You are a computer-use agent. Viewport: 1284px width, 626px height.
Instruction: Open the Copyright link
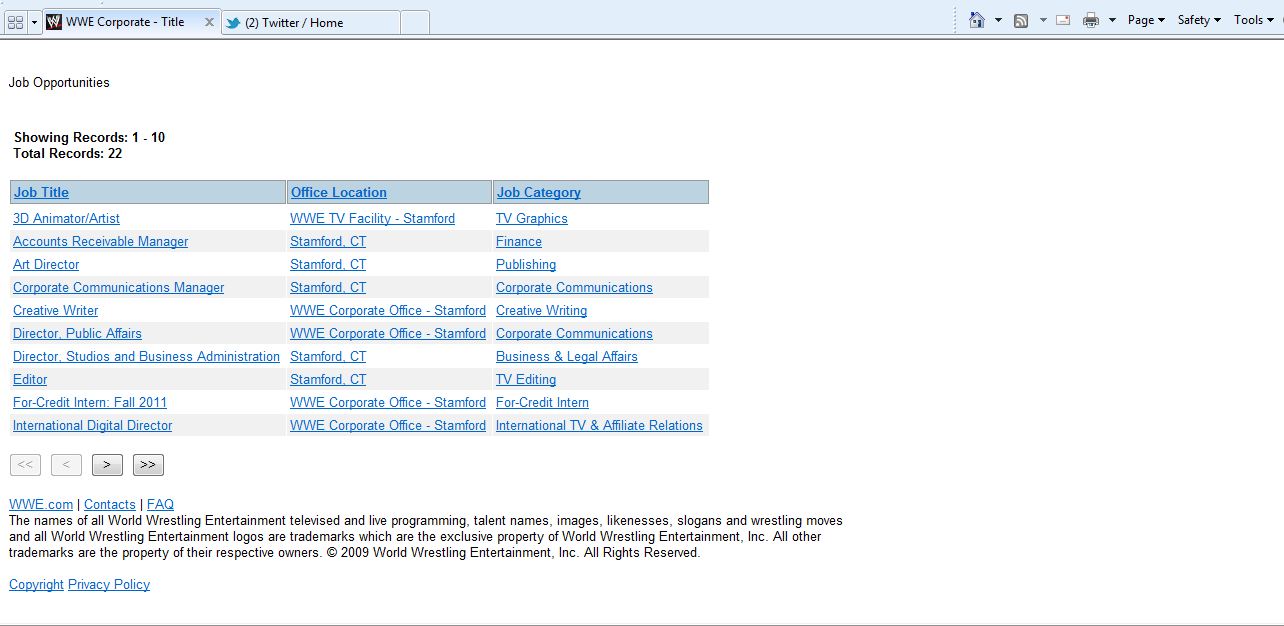[36, 585]
